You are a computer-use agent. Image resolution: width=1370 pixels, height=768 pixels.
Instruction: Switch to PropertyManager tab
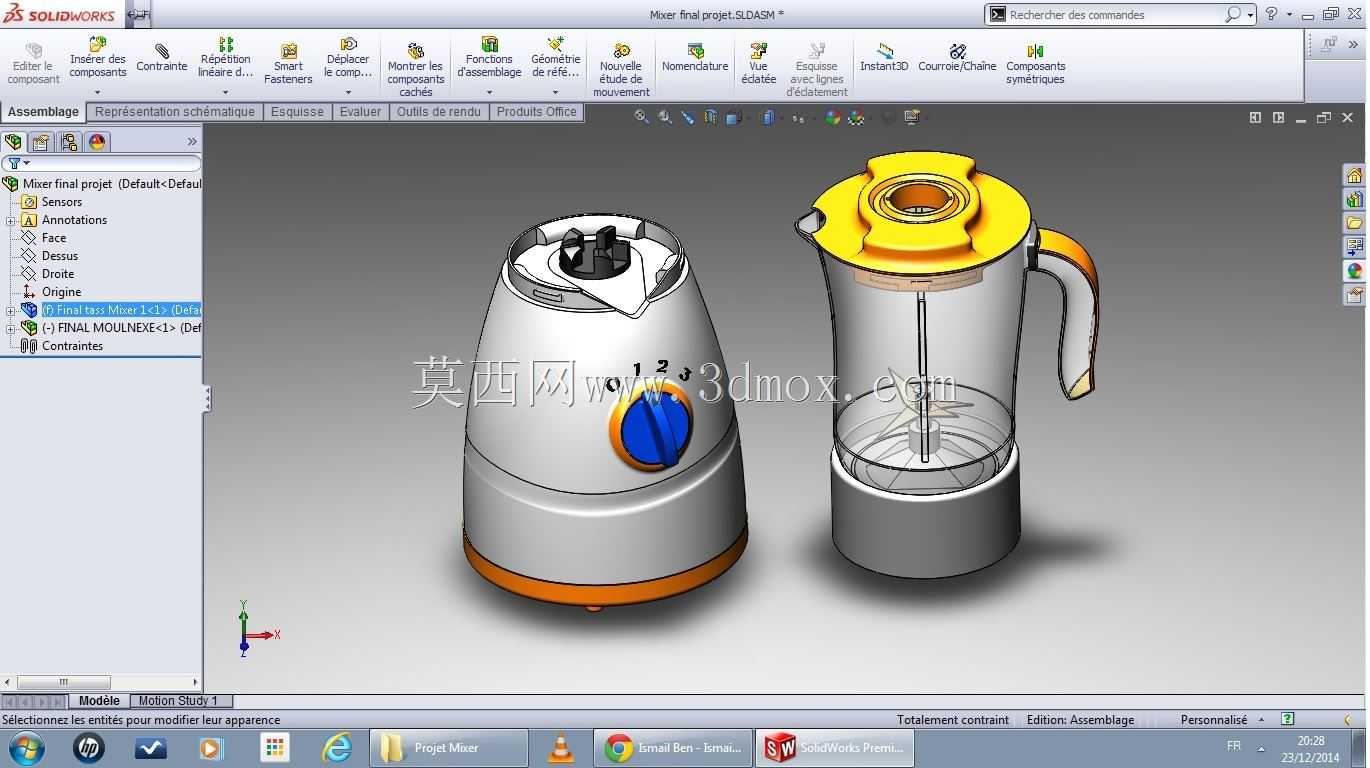(41, 142)
